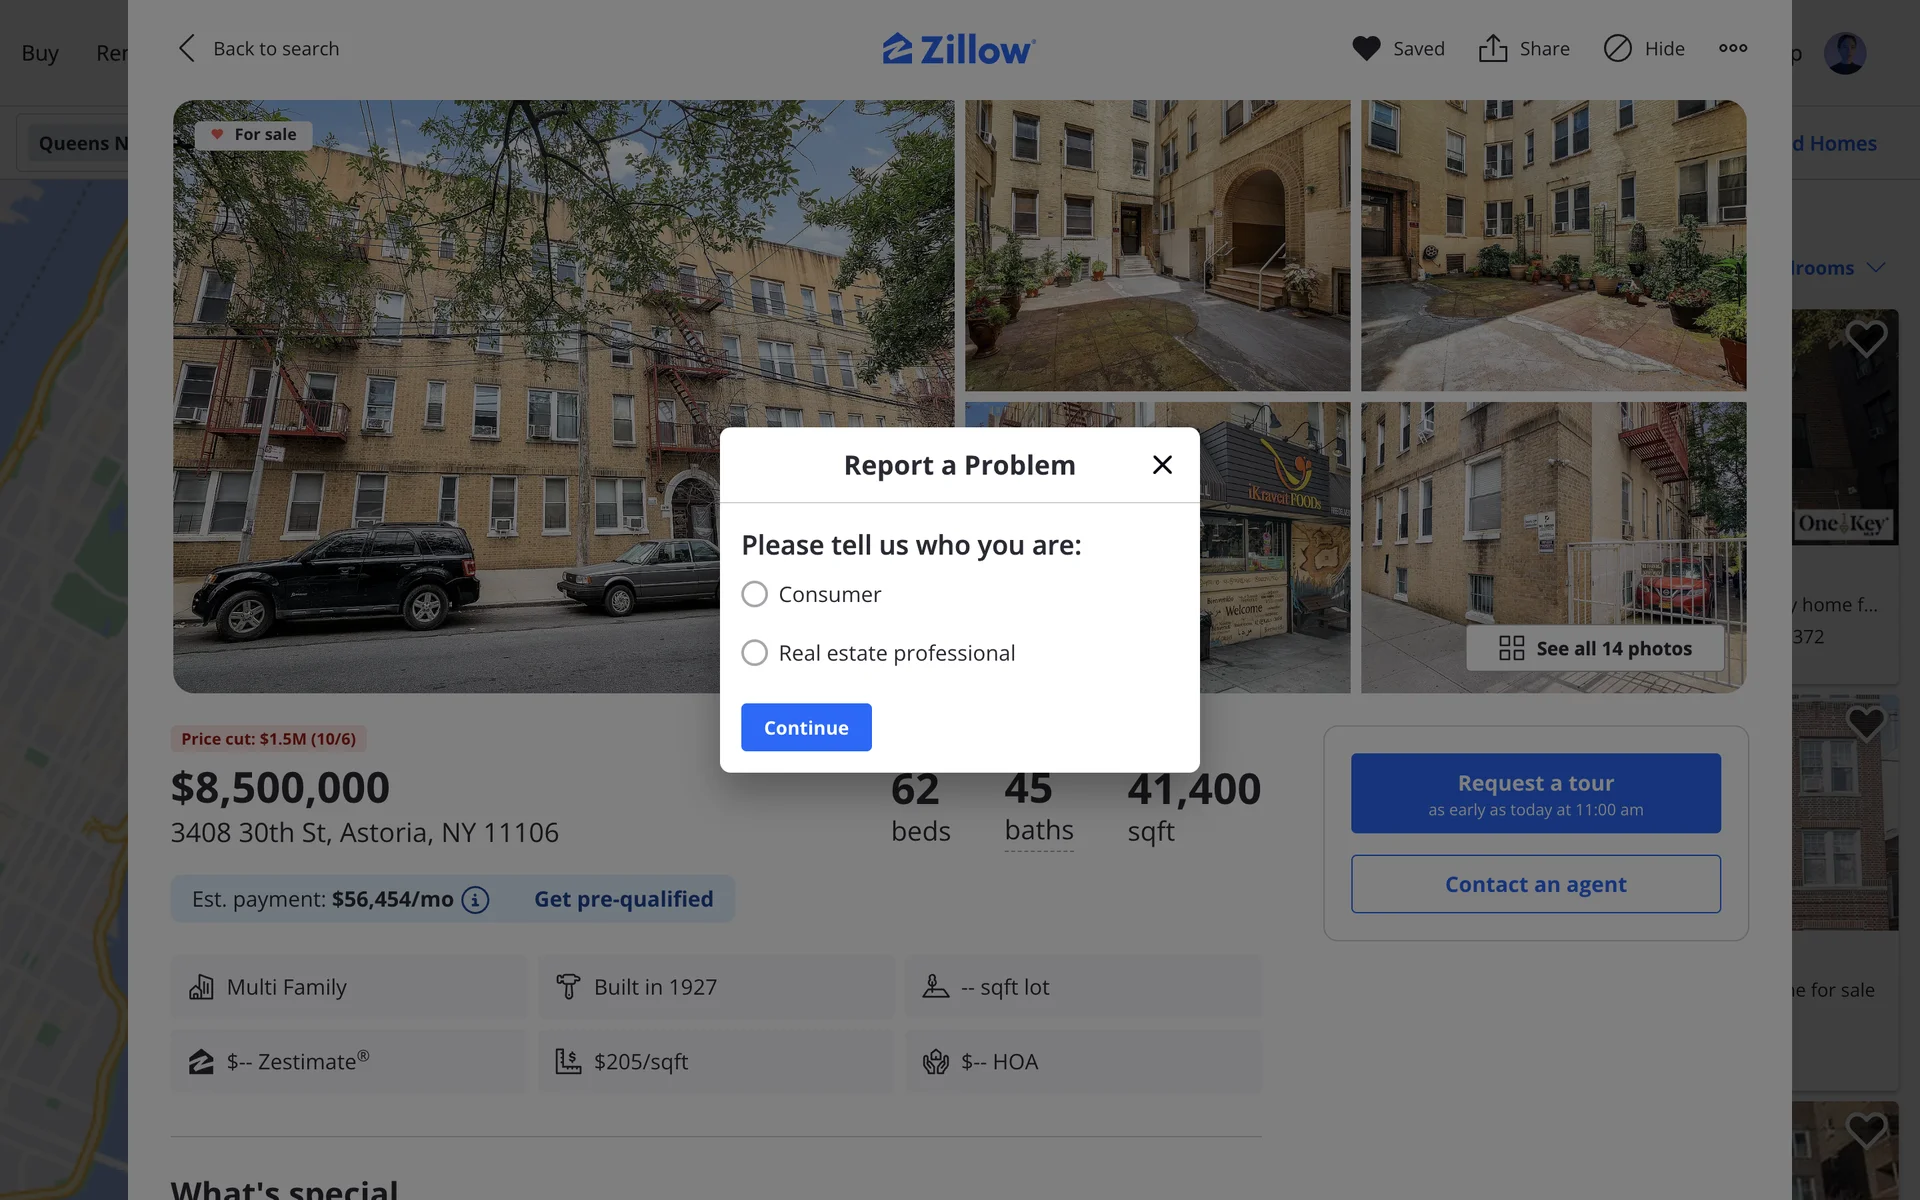Image resolution: width=1920 pixels, height=1200 pixels.
Task: Click the Share upload icon
Action: [x=1493, y=48]
